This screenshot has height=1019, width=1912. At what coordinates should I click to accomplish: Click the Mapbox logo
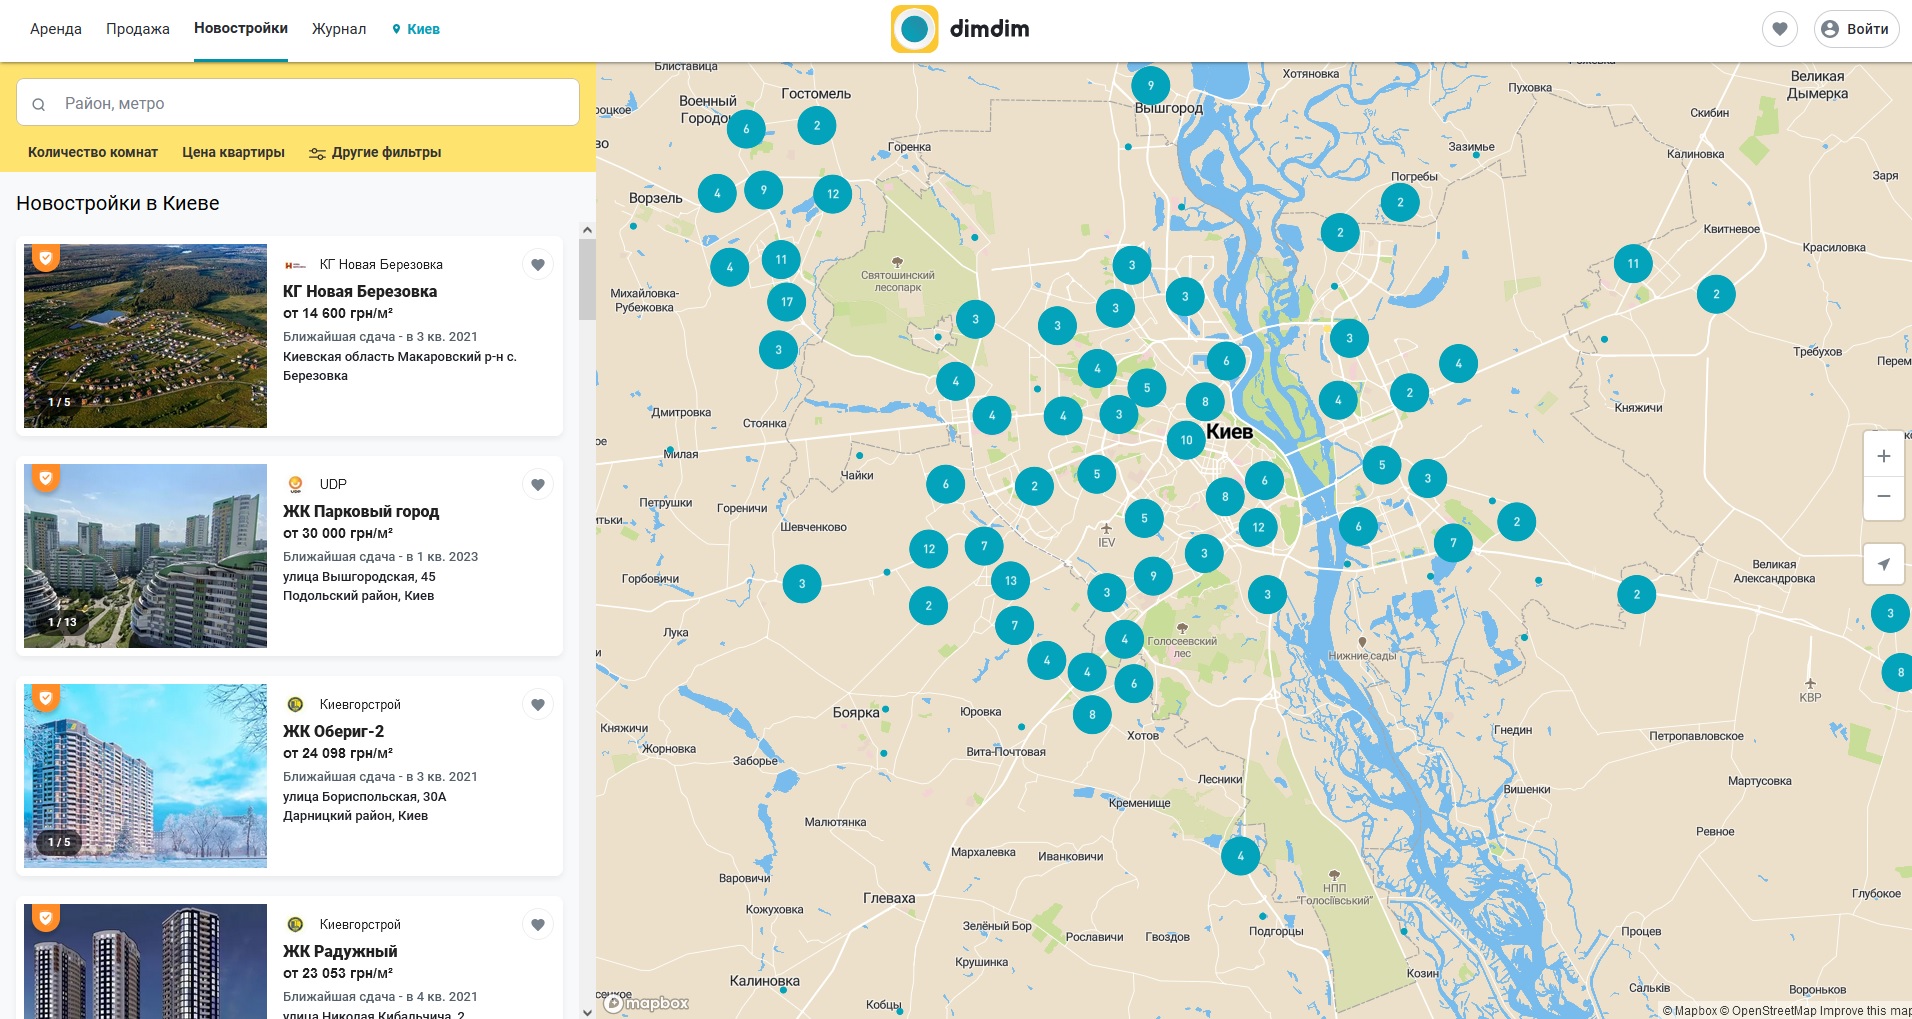(647, 1003)
